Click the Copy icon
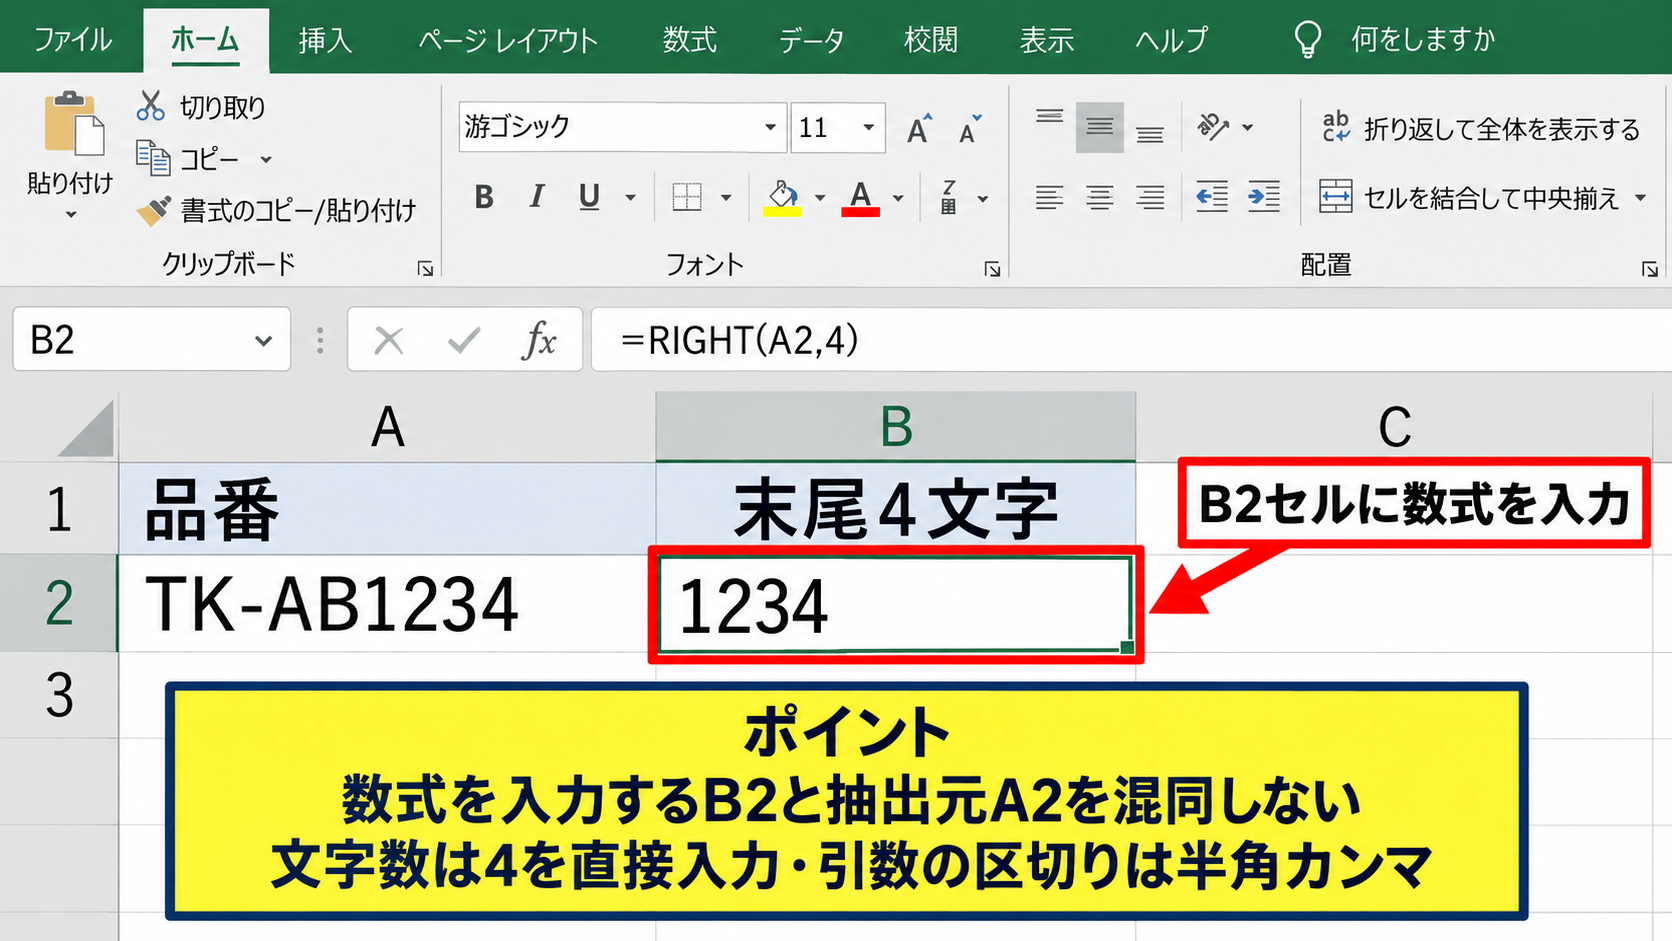The width and height of the screenshot is (1672, 941). coord(153,158)
